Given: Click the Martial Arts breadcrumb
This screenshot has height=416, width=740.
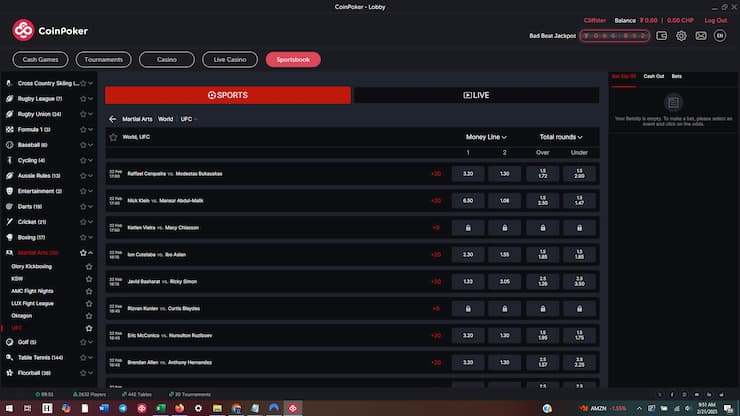Looking at the screenshot, I should 137,119.
